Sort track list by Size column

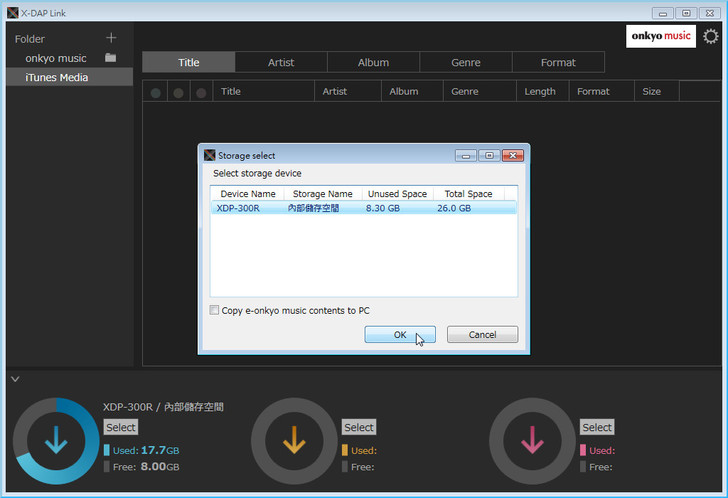point(657,91)
